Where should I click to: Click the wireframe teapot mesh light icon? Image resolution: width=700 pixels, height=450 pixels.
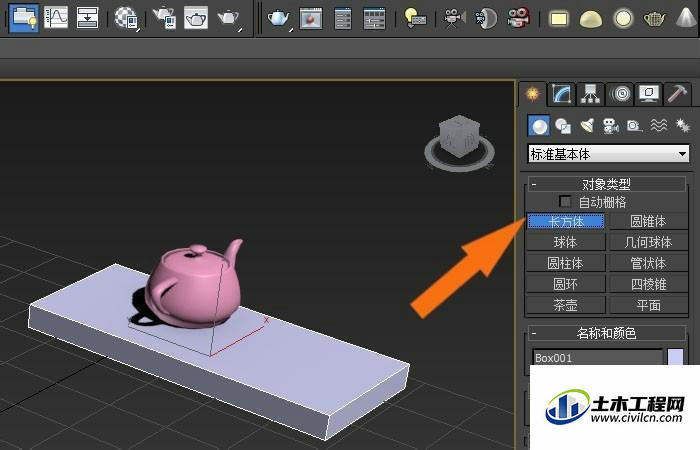654,19
